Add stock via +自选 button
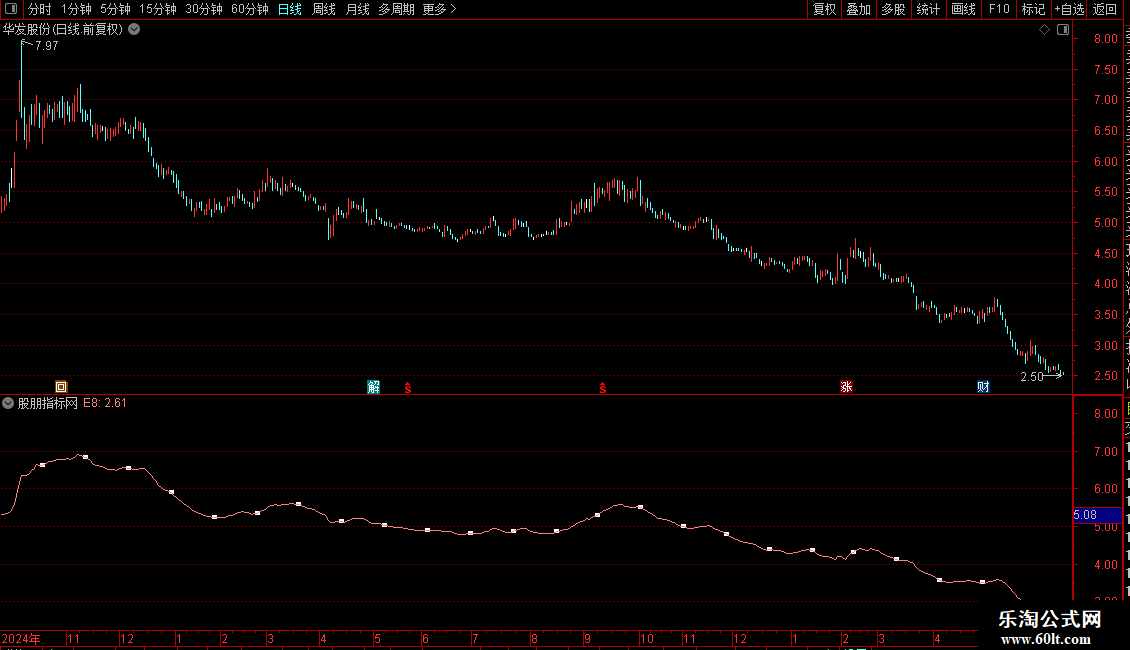 pos(1069,9)
